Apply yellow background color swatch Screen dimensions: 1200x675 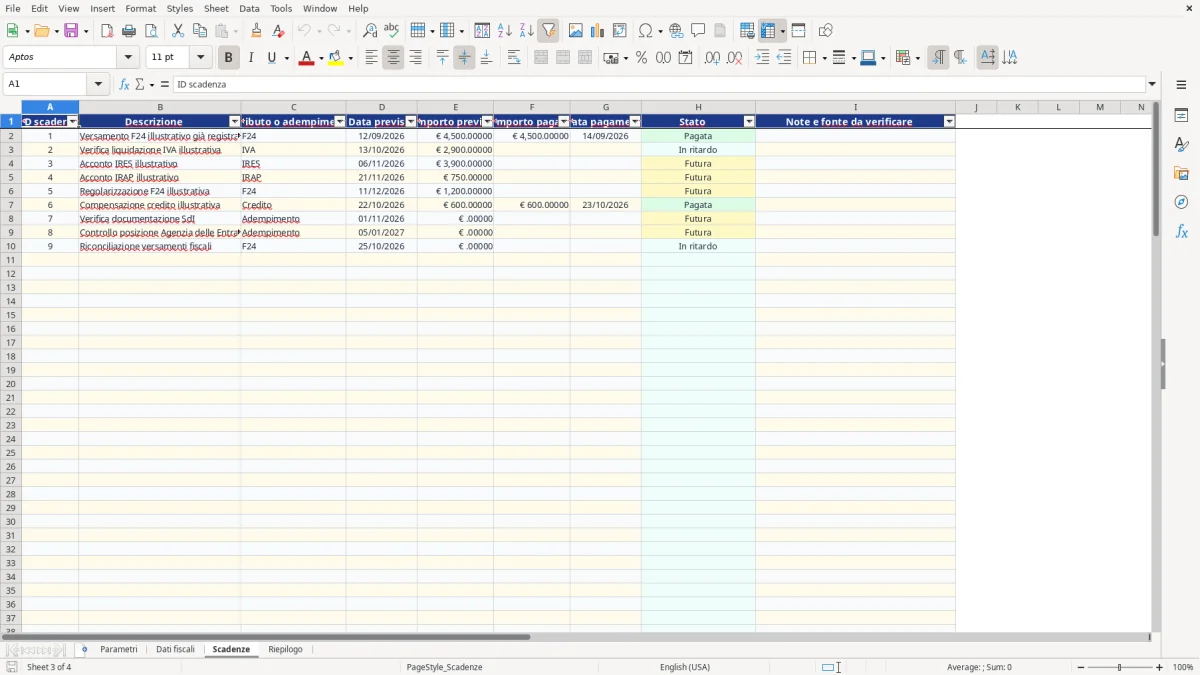(x=336, y=58)
